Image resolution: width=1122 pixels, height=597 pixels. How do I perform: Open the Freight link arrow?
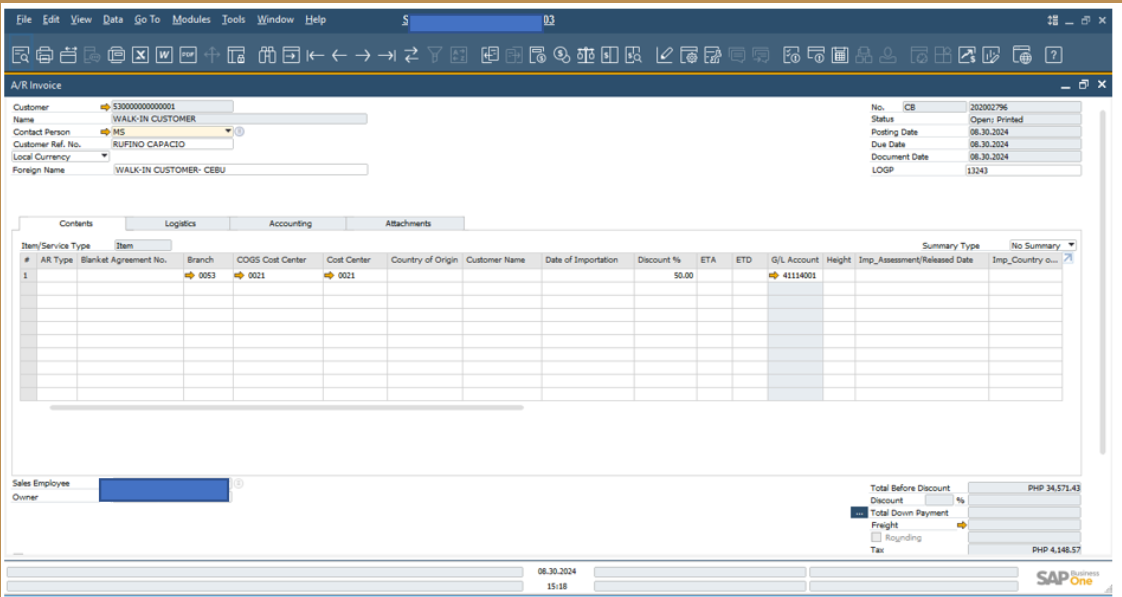pos(962,525)
